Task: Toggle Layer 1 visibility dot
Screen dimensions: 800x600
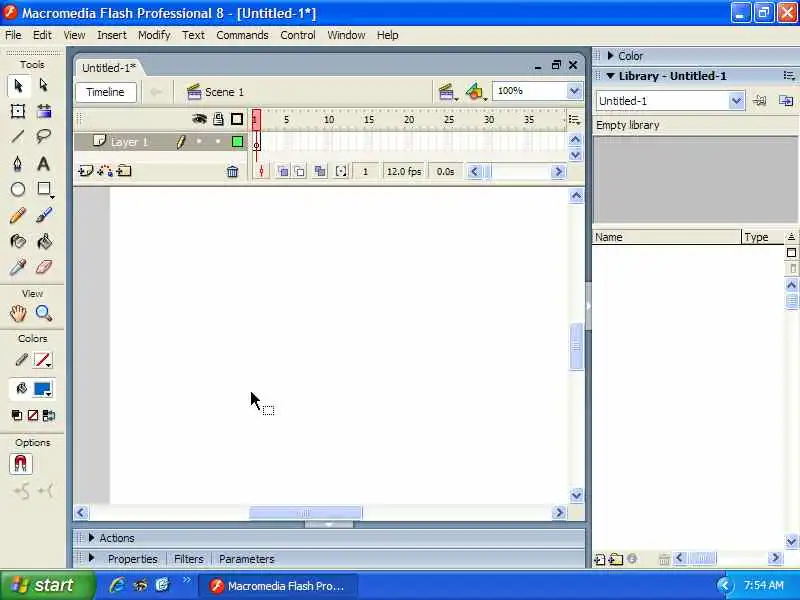Action: (199, 141)
